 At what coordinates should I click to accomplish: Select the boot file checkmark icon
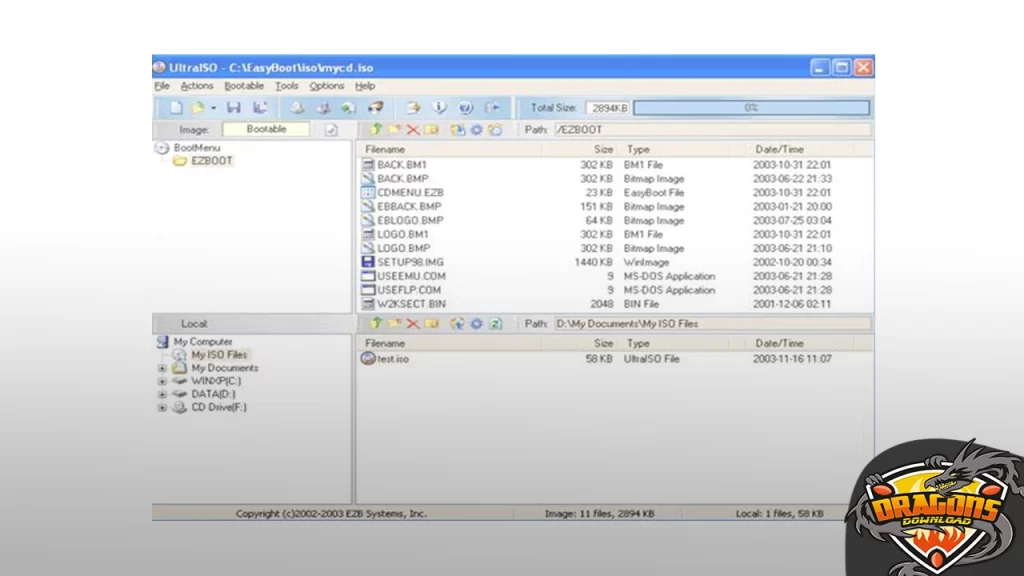tap(330, 130)
